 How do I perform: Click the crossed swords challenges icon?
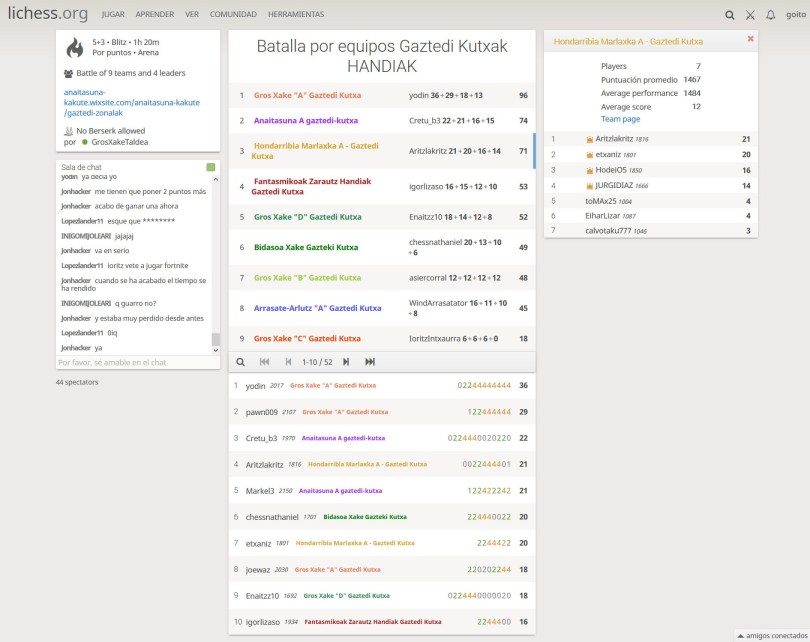(x=750, y=15)
